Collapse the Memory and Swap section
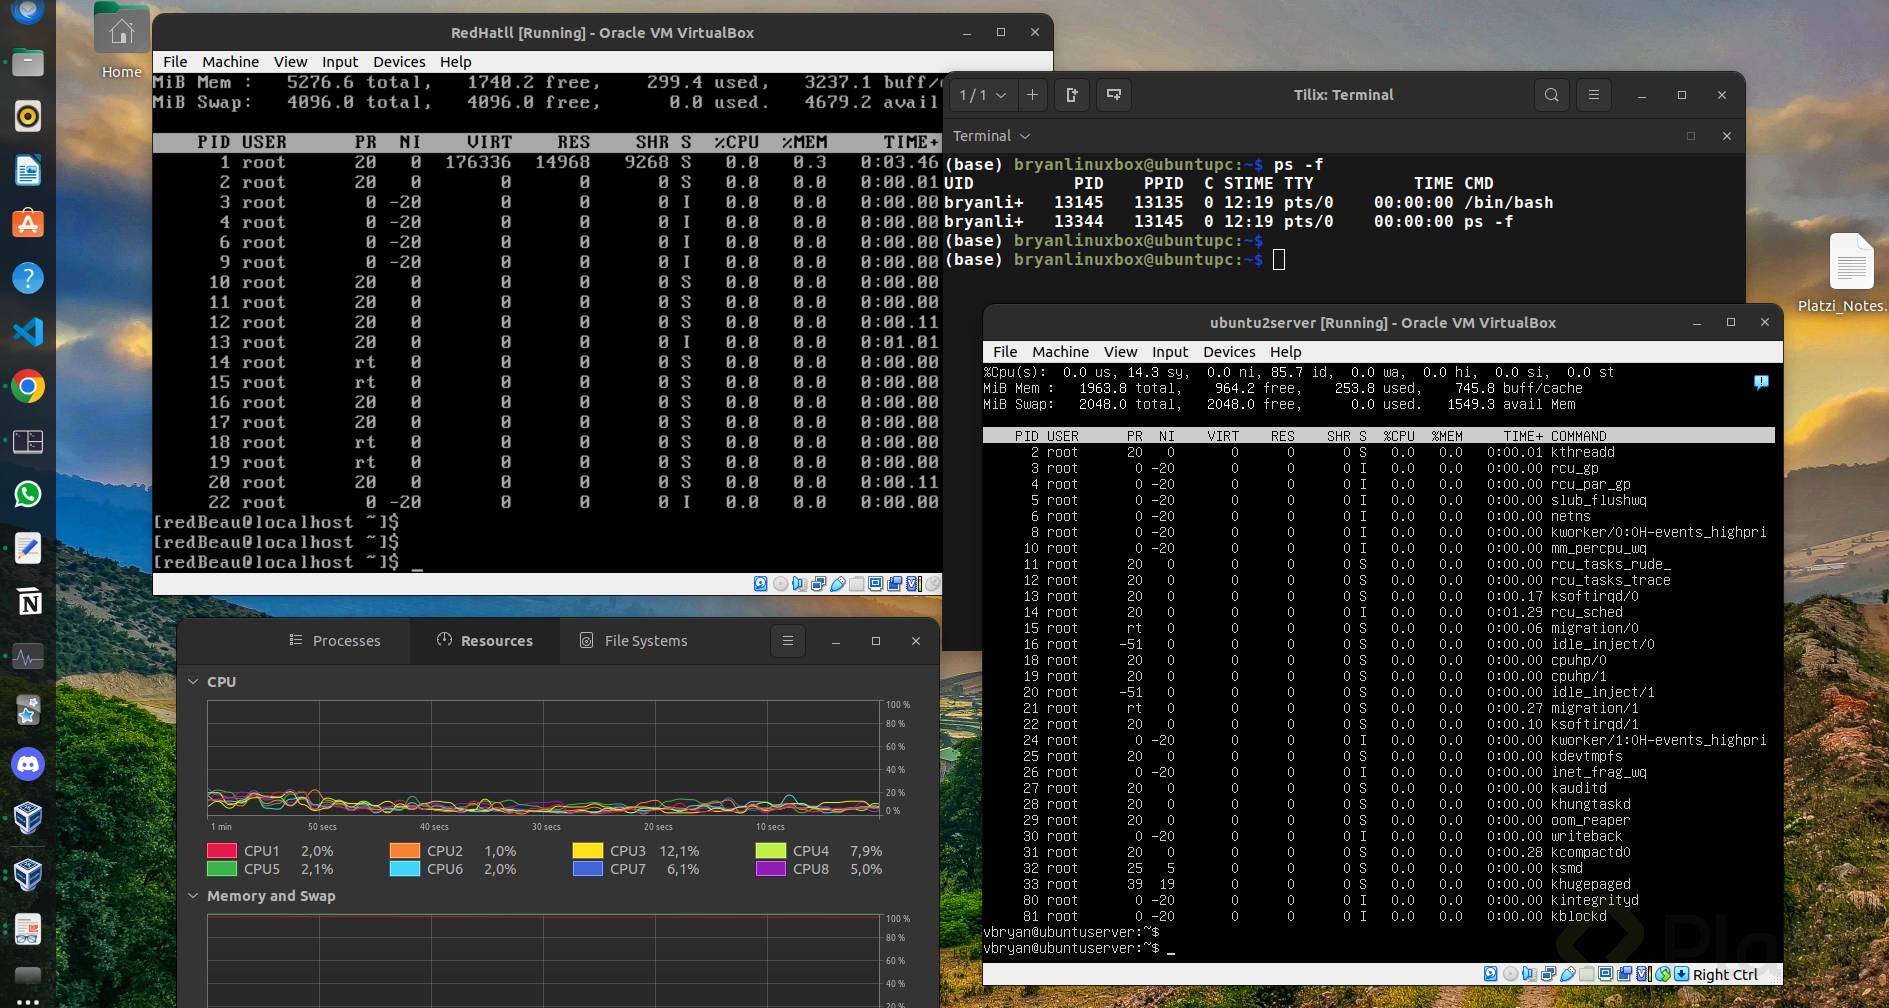Screen dimensions: 1889x1008 point(193,896)
